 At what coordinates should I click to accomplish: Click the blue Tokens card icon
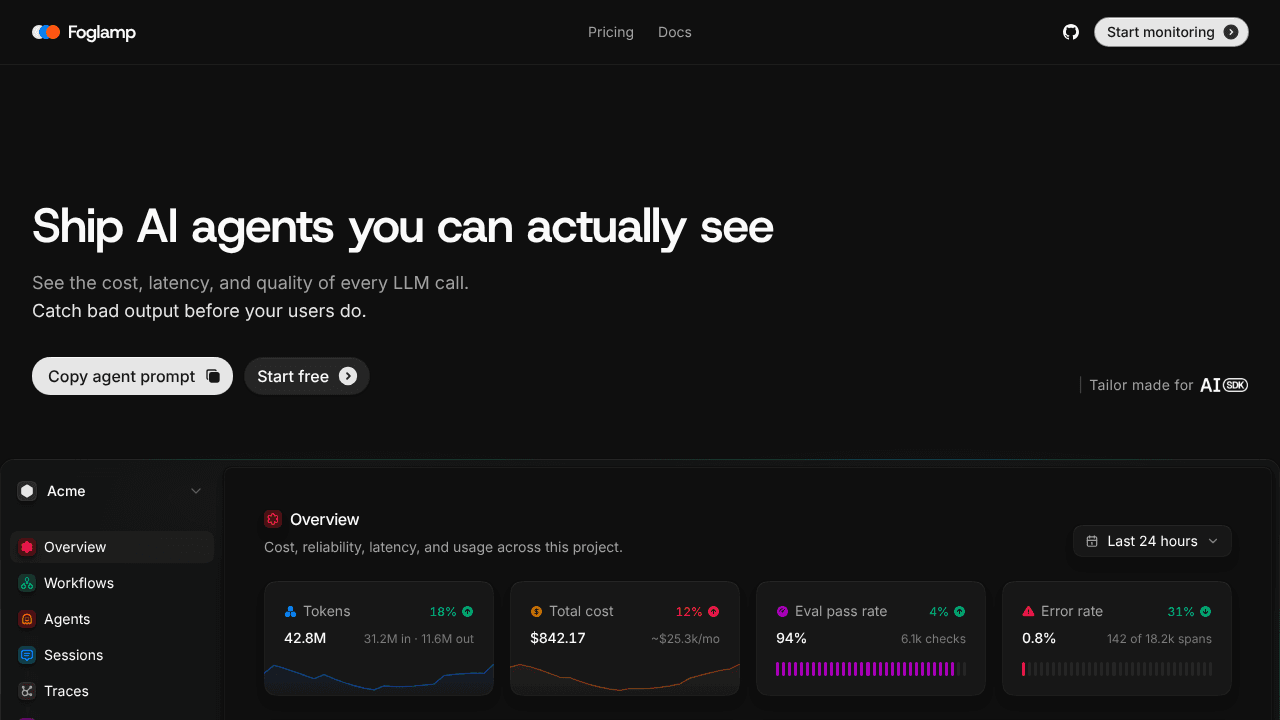pos(291,611)
